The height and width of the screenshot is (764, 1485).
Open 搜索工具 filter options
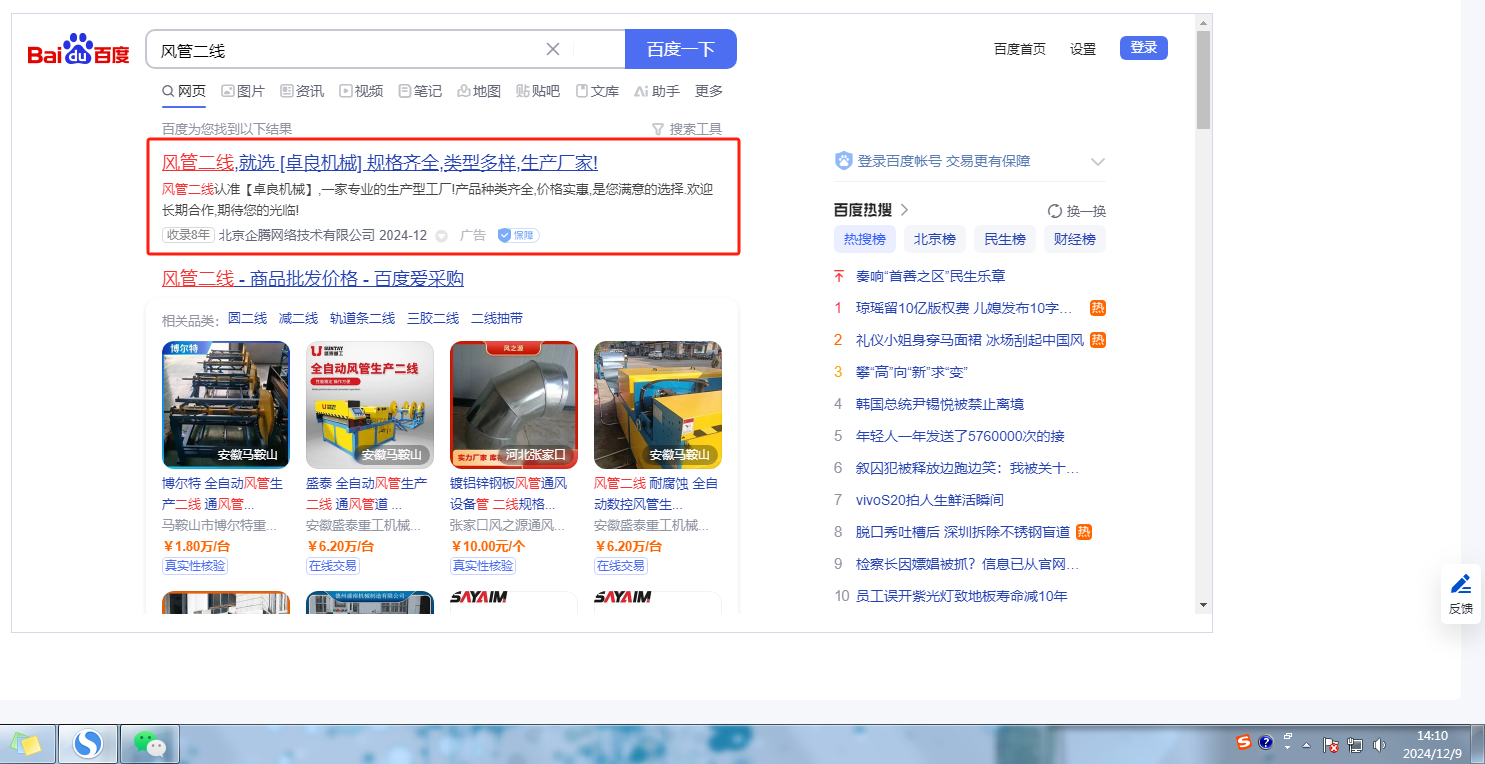point(687,129)
